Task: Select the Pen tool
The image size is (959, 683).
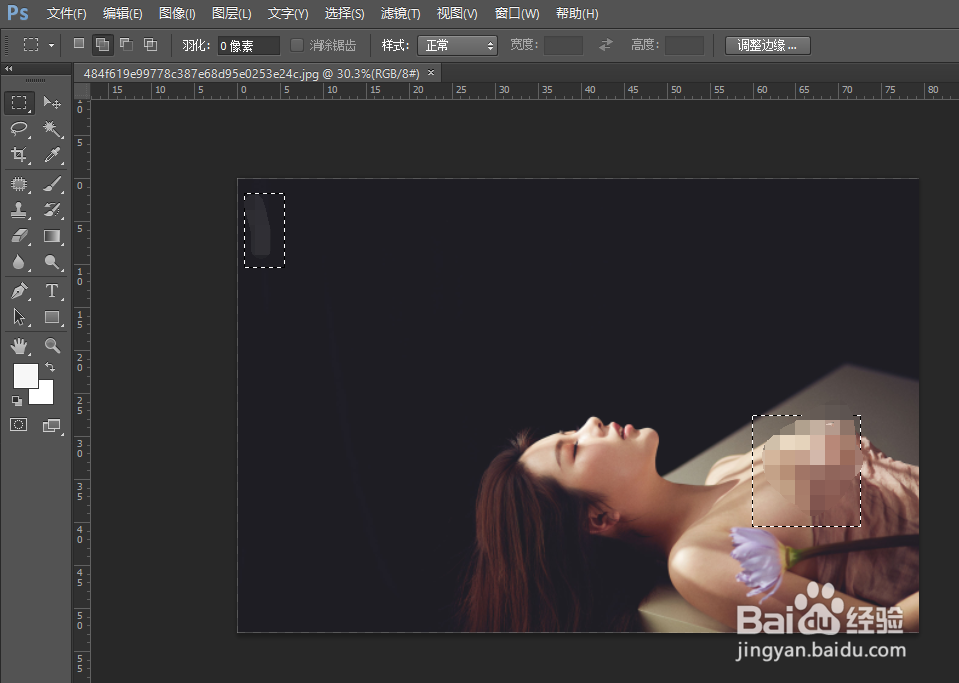Action: point(19,290)
